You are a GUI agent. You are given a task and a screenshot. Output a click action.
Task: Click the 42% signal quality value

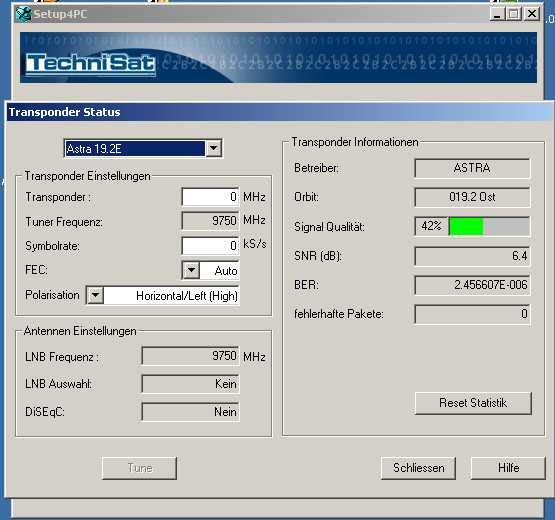coord(431,226)
